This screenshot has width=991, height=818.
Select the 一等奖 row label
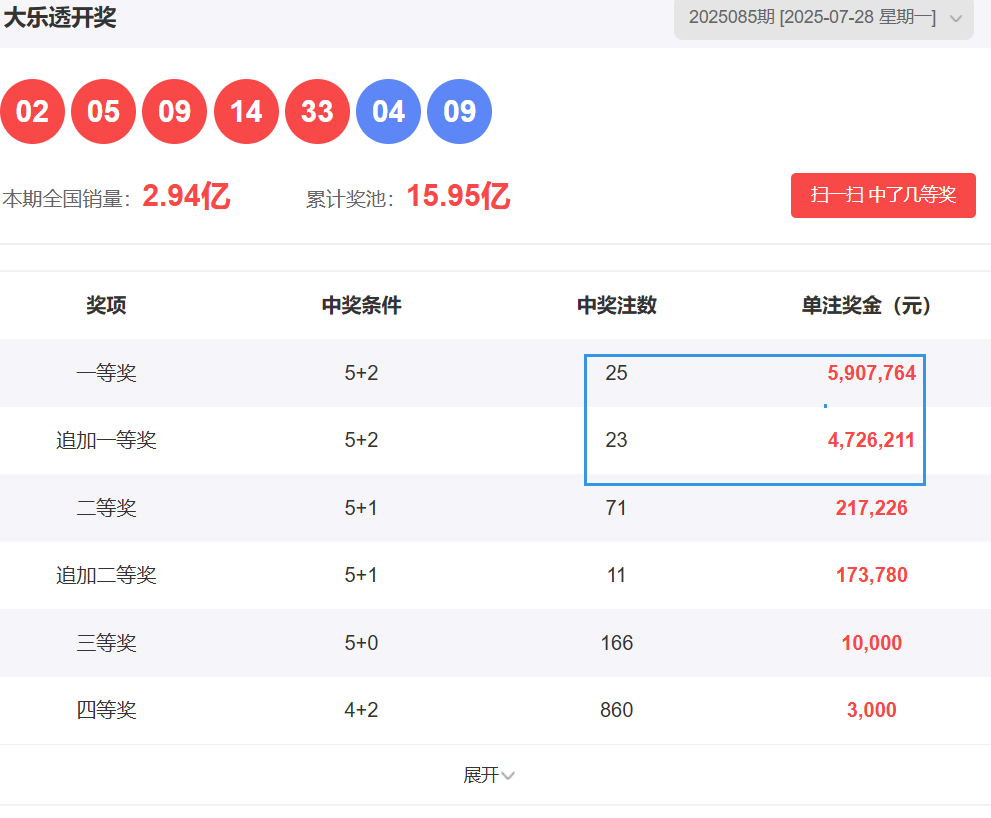pyautogui.click(x=106, y=373)
